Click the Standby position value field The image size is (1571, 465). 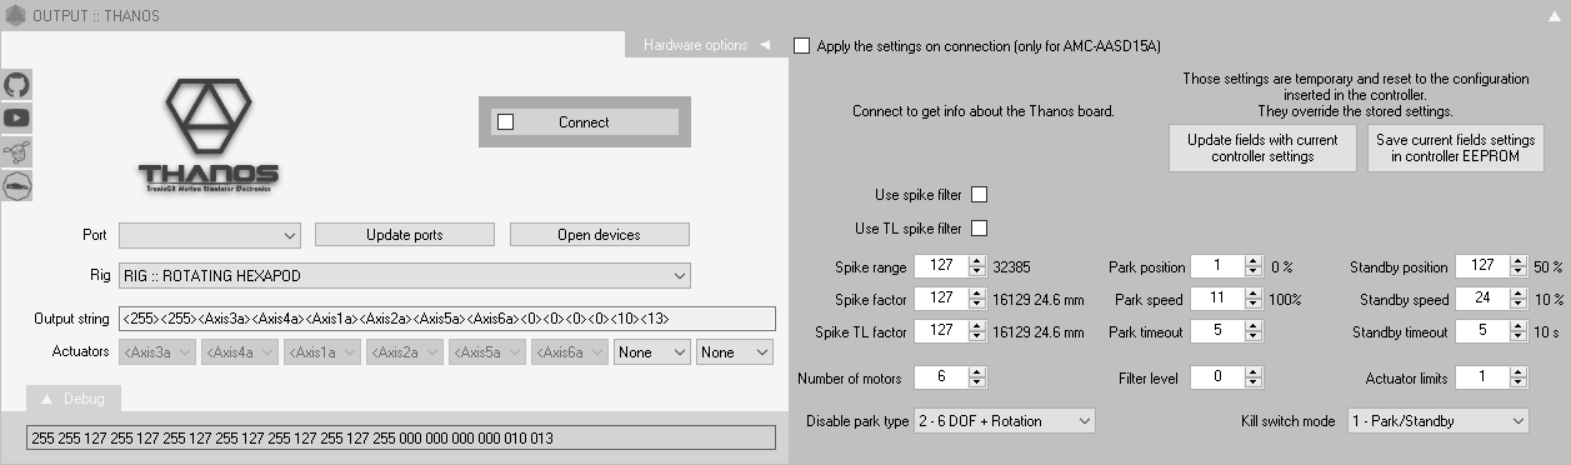coord(1482,266)
